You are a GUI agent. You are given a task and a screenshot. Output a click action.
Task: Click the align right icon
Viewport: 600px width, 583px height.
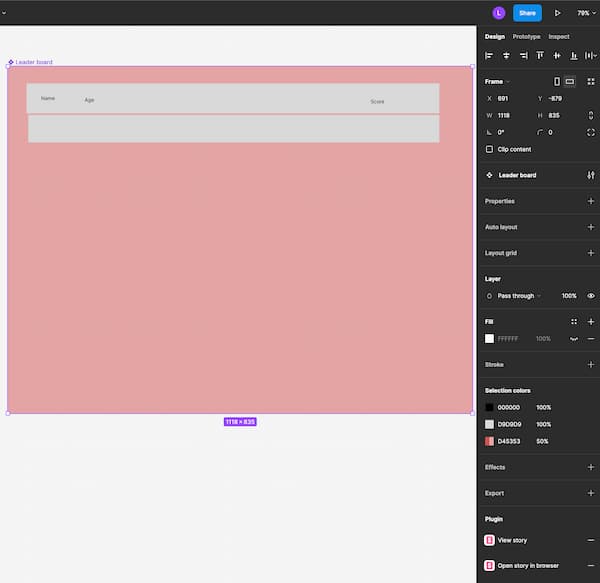pyautogui.click(x=523, y=56)
